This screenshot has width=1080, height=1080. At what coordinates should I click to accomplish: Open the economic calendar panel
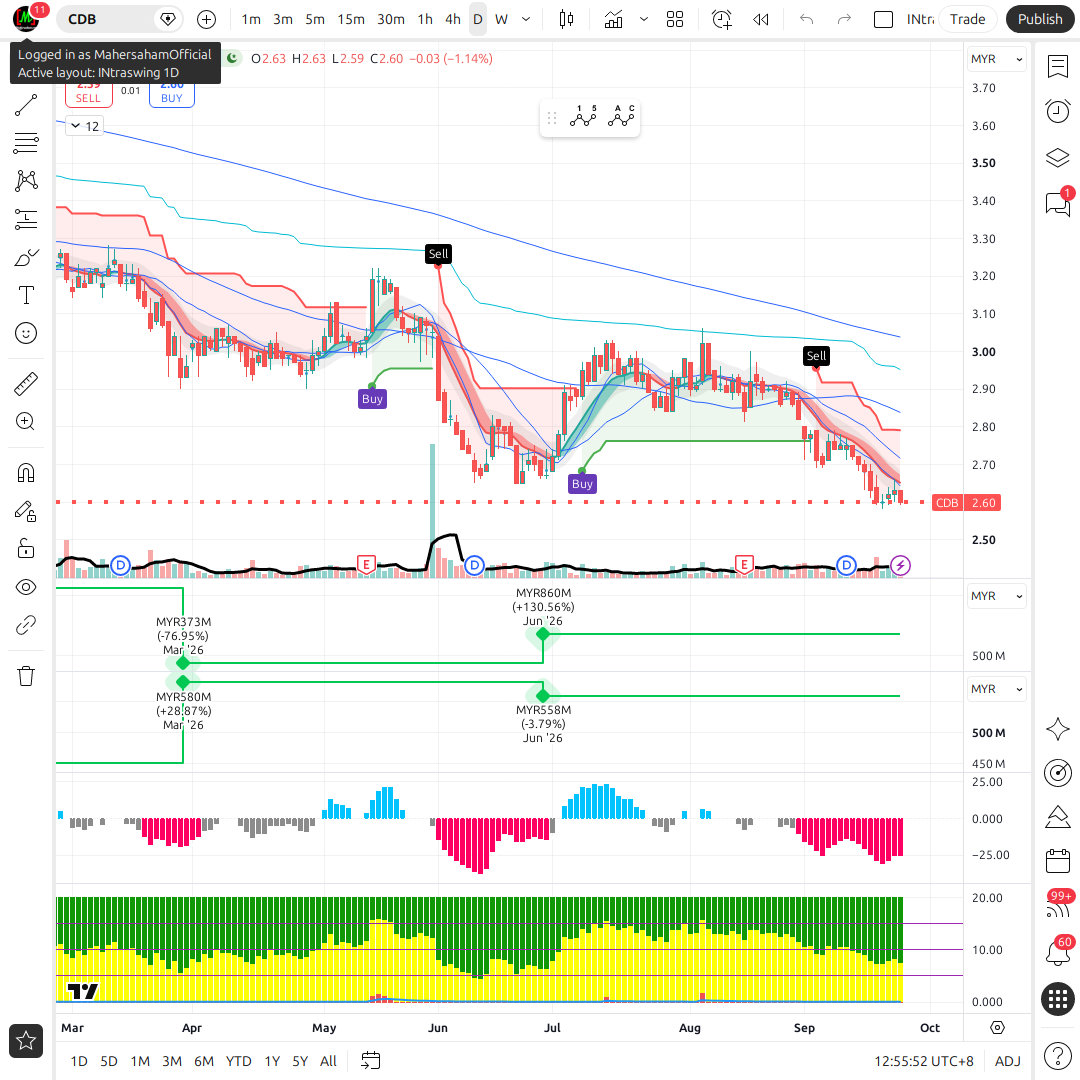pos(1057,861)
